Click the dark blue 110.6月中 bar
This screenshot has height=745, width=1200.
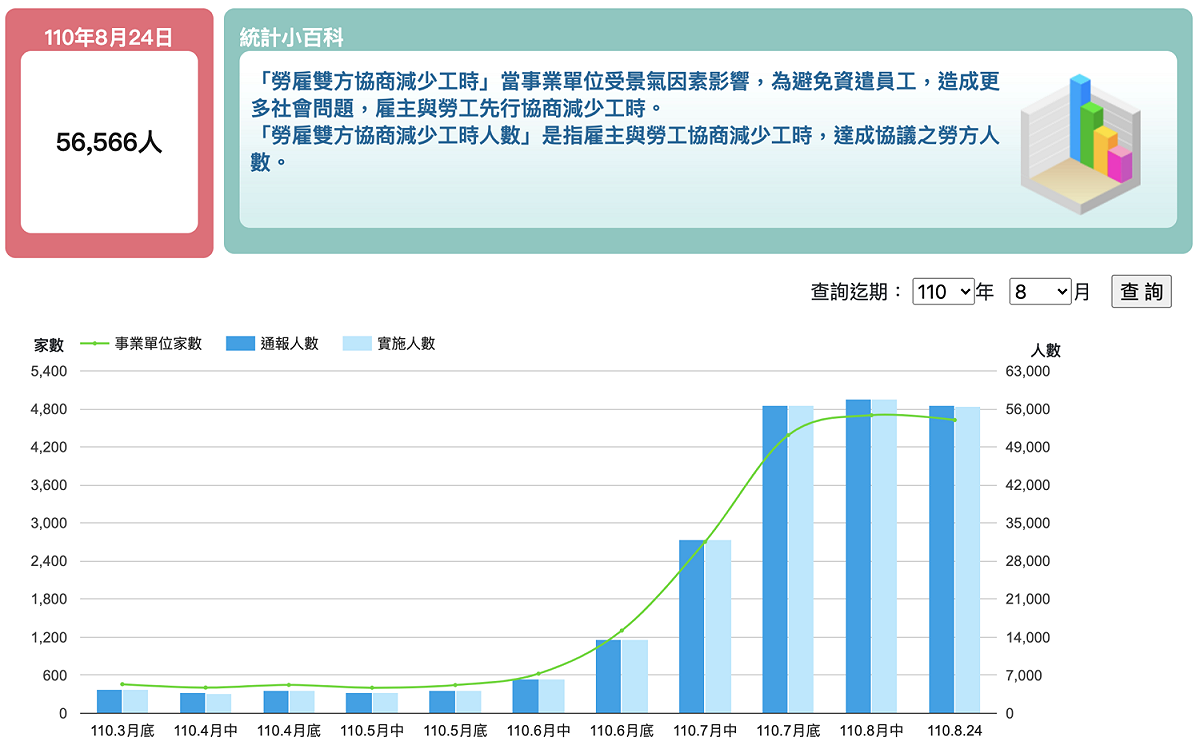pyautogui.click(x=525, y=696)
